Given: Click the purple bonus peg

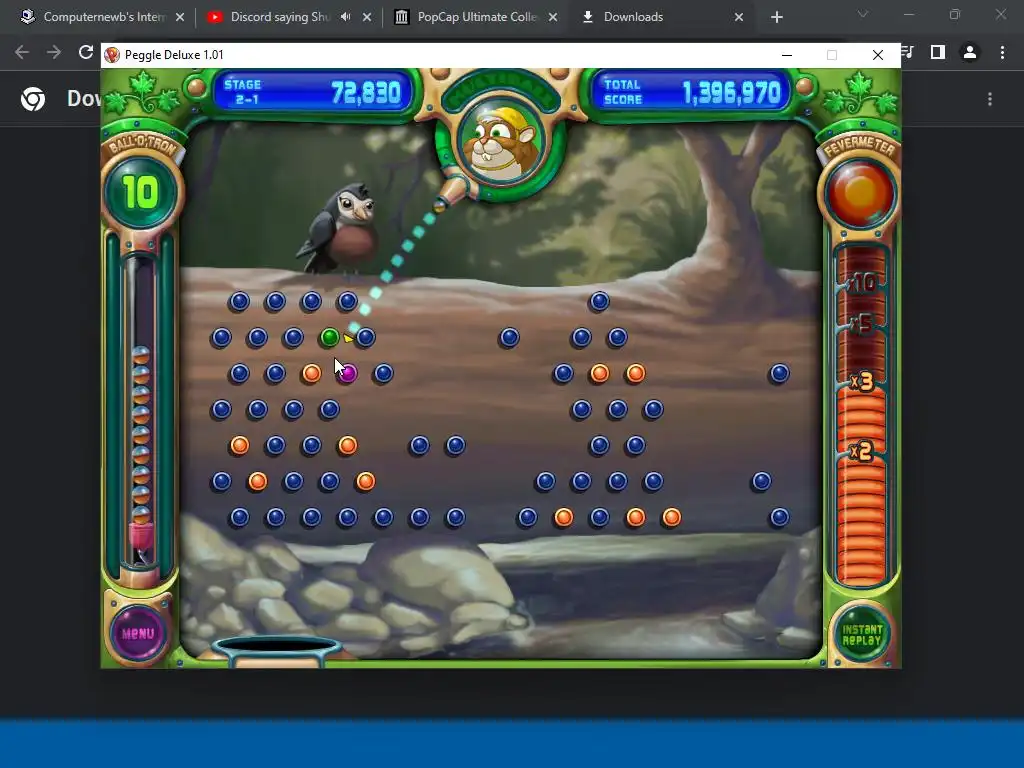Looking at the screenshot, I should tap(348, 374).
